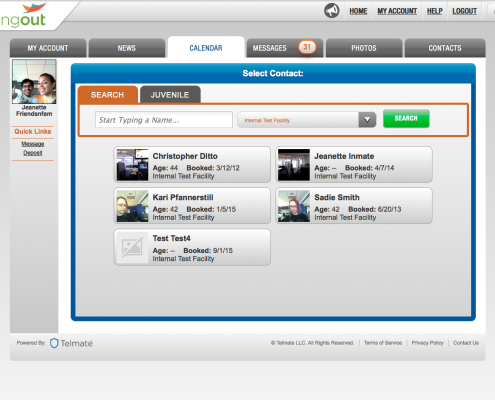The width and height of the screenshot is (495, 400).
Task: Click the green SEARCH button
Action: (x=406, y=118)
